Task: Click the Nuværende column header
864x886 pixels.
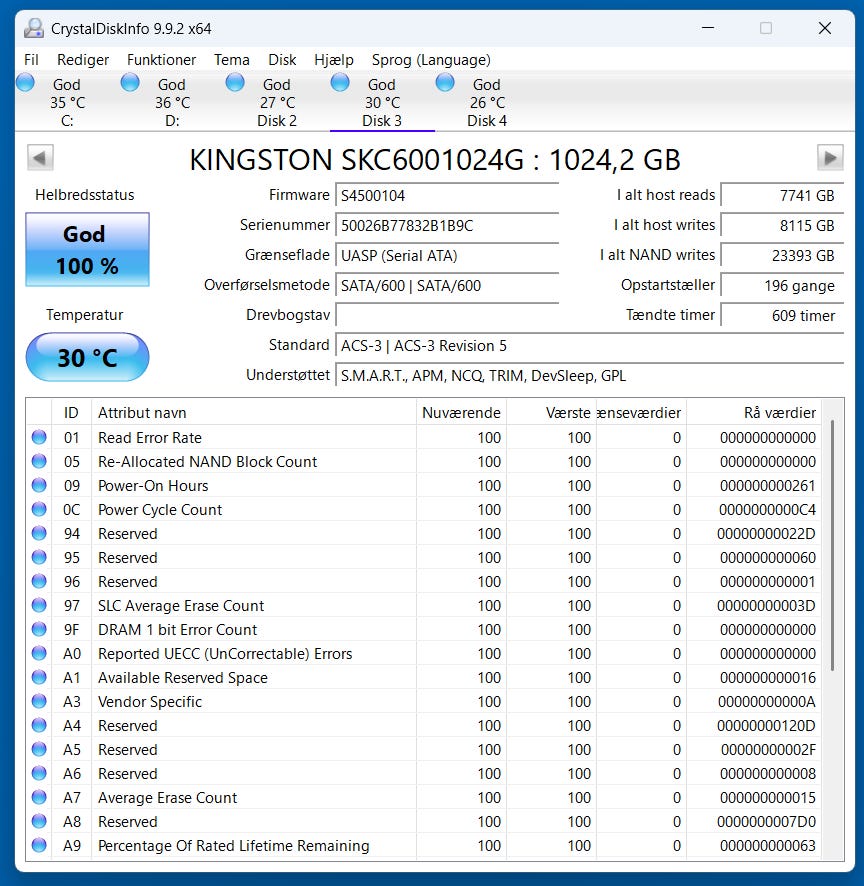Action: [x=461, y=412]
